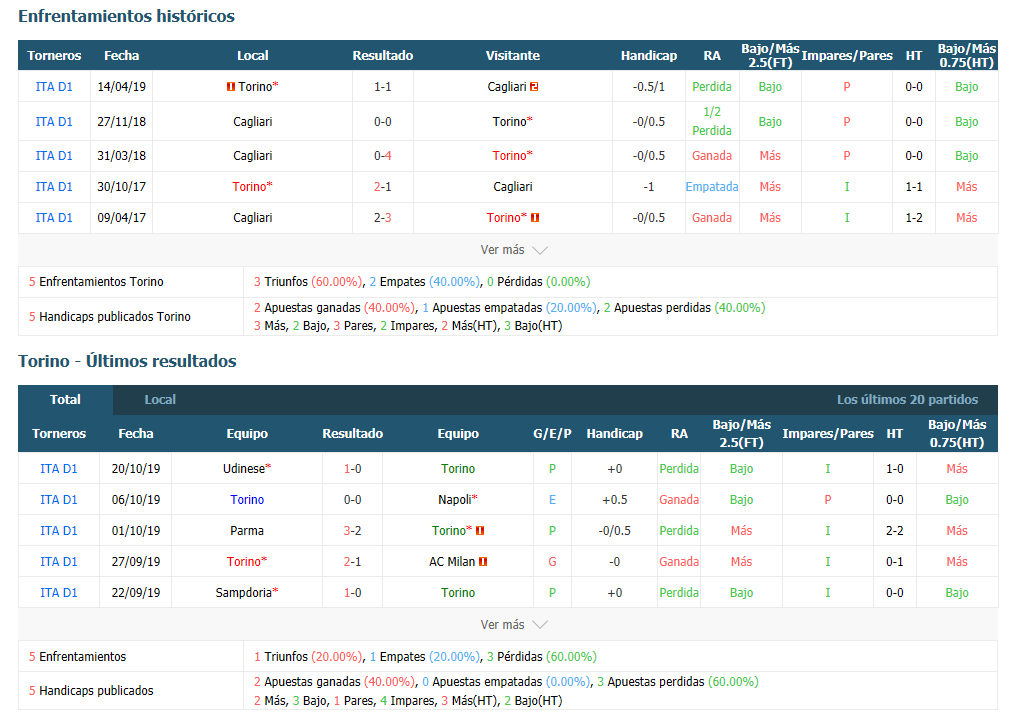Click the Torino - Últimos resultados heading

128,361
